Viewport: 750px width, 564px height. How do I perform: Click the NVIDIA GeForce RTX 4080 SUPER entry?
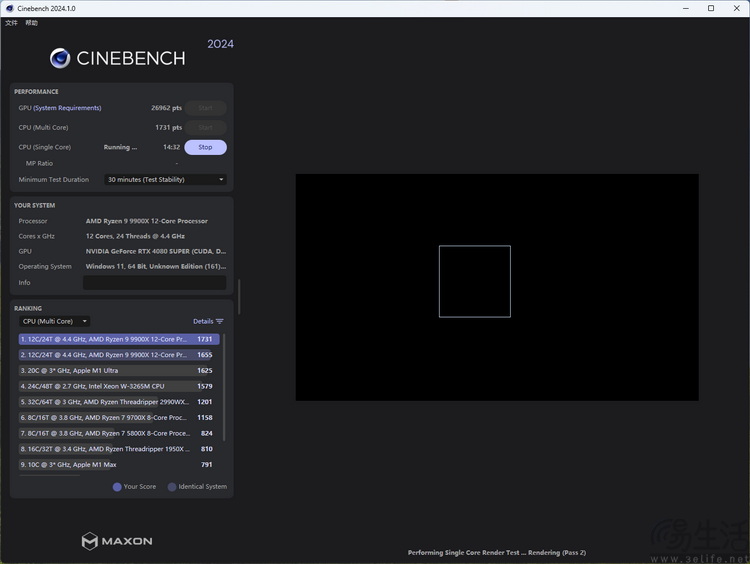coord(156,252)
